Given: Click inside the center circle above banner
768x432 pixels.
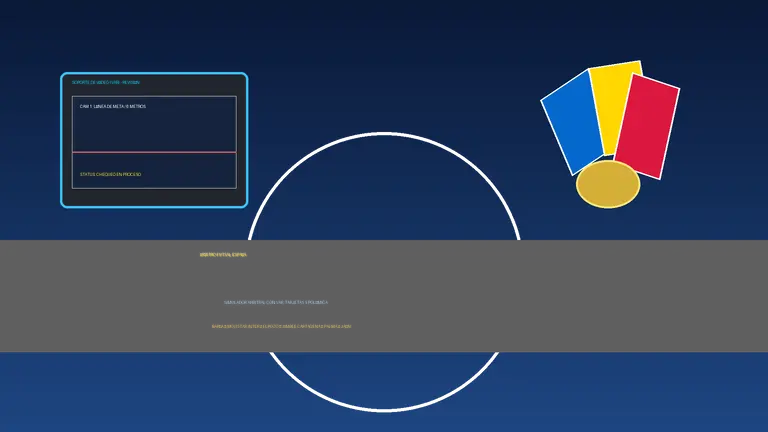Looking at the screenshot, I should click(384, 196).
